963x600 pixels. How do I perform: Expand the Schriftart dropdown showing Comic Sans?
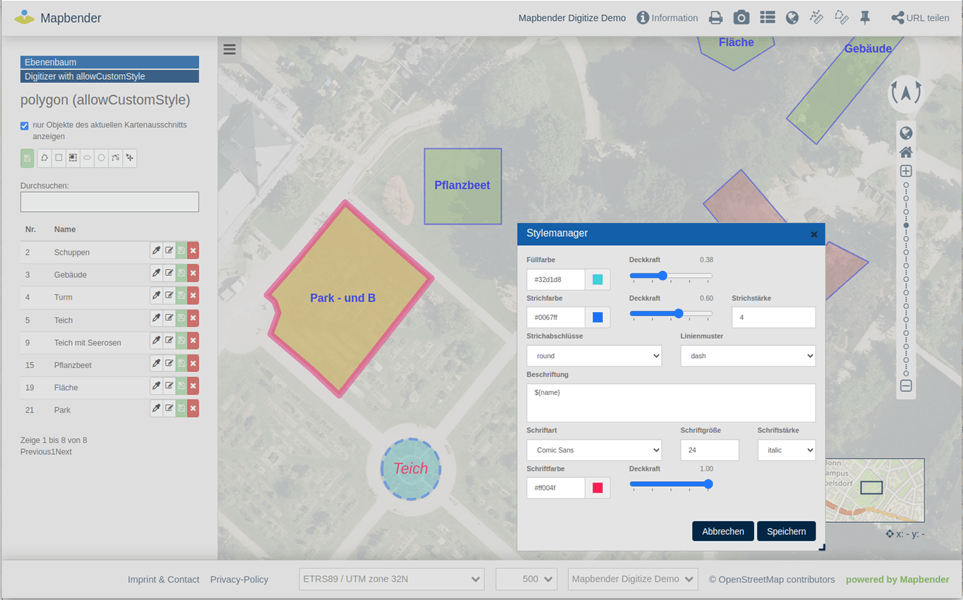593,450
